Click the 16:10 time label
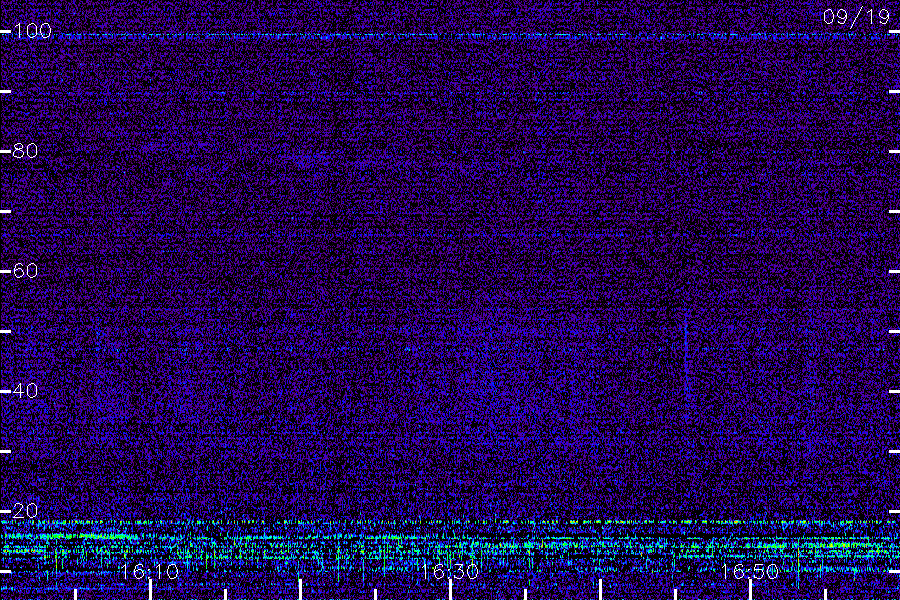Image resolution: width=900 pixels, height=600 pixels. [x=150, y=571]
